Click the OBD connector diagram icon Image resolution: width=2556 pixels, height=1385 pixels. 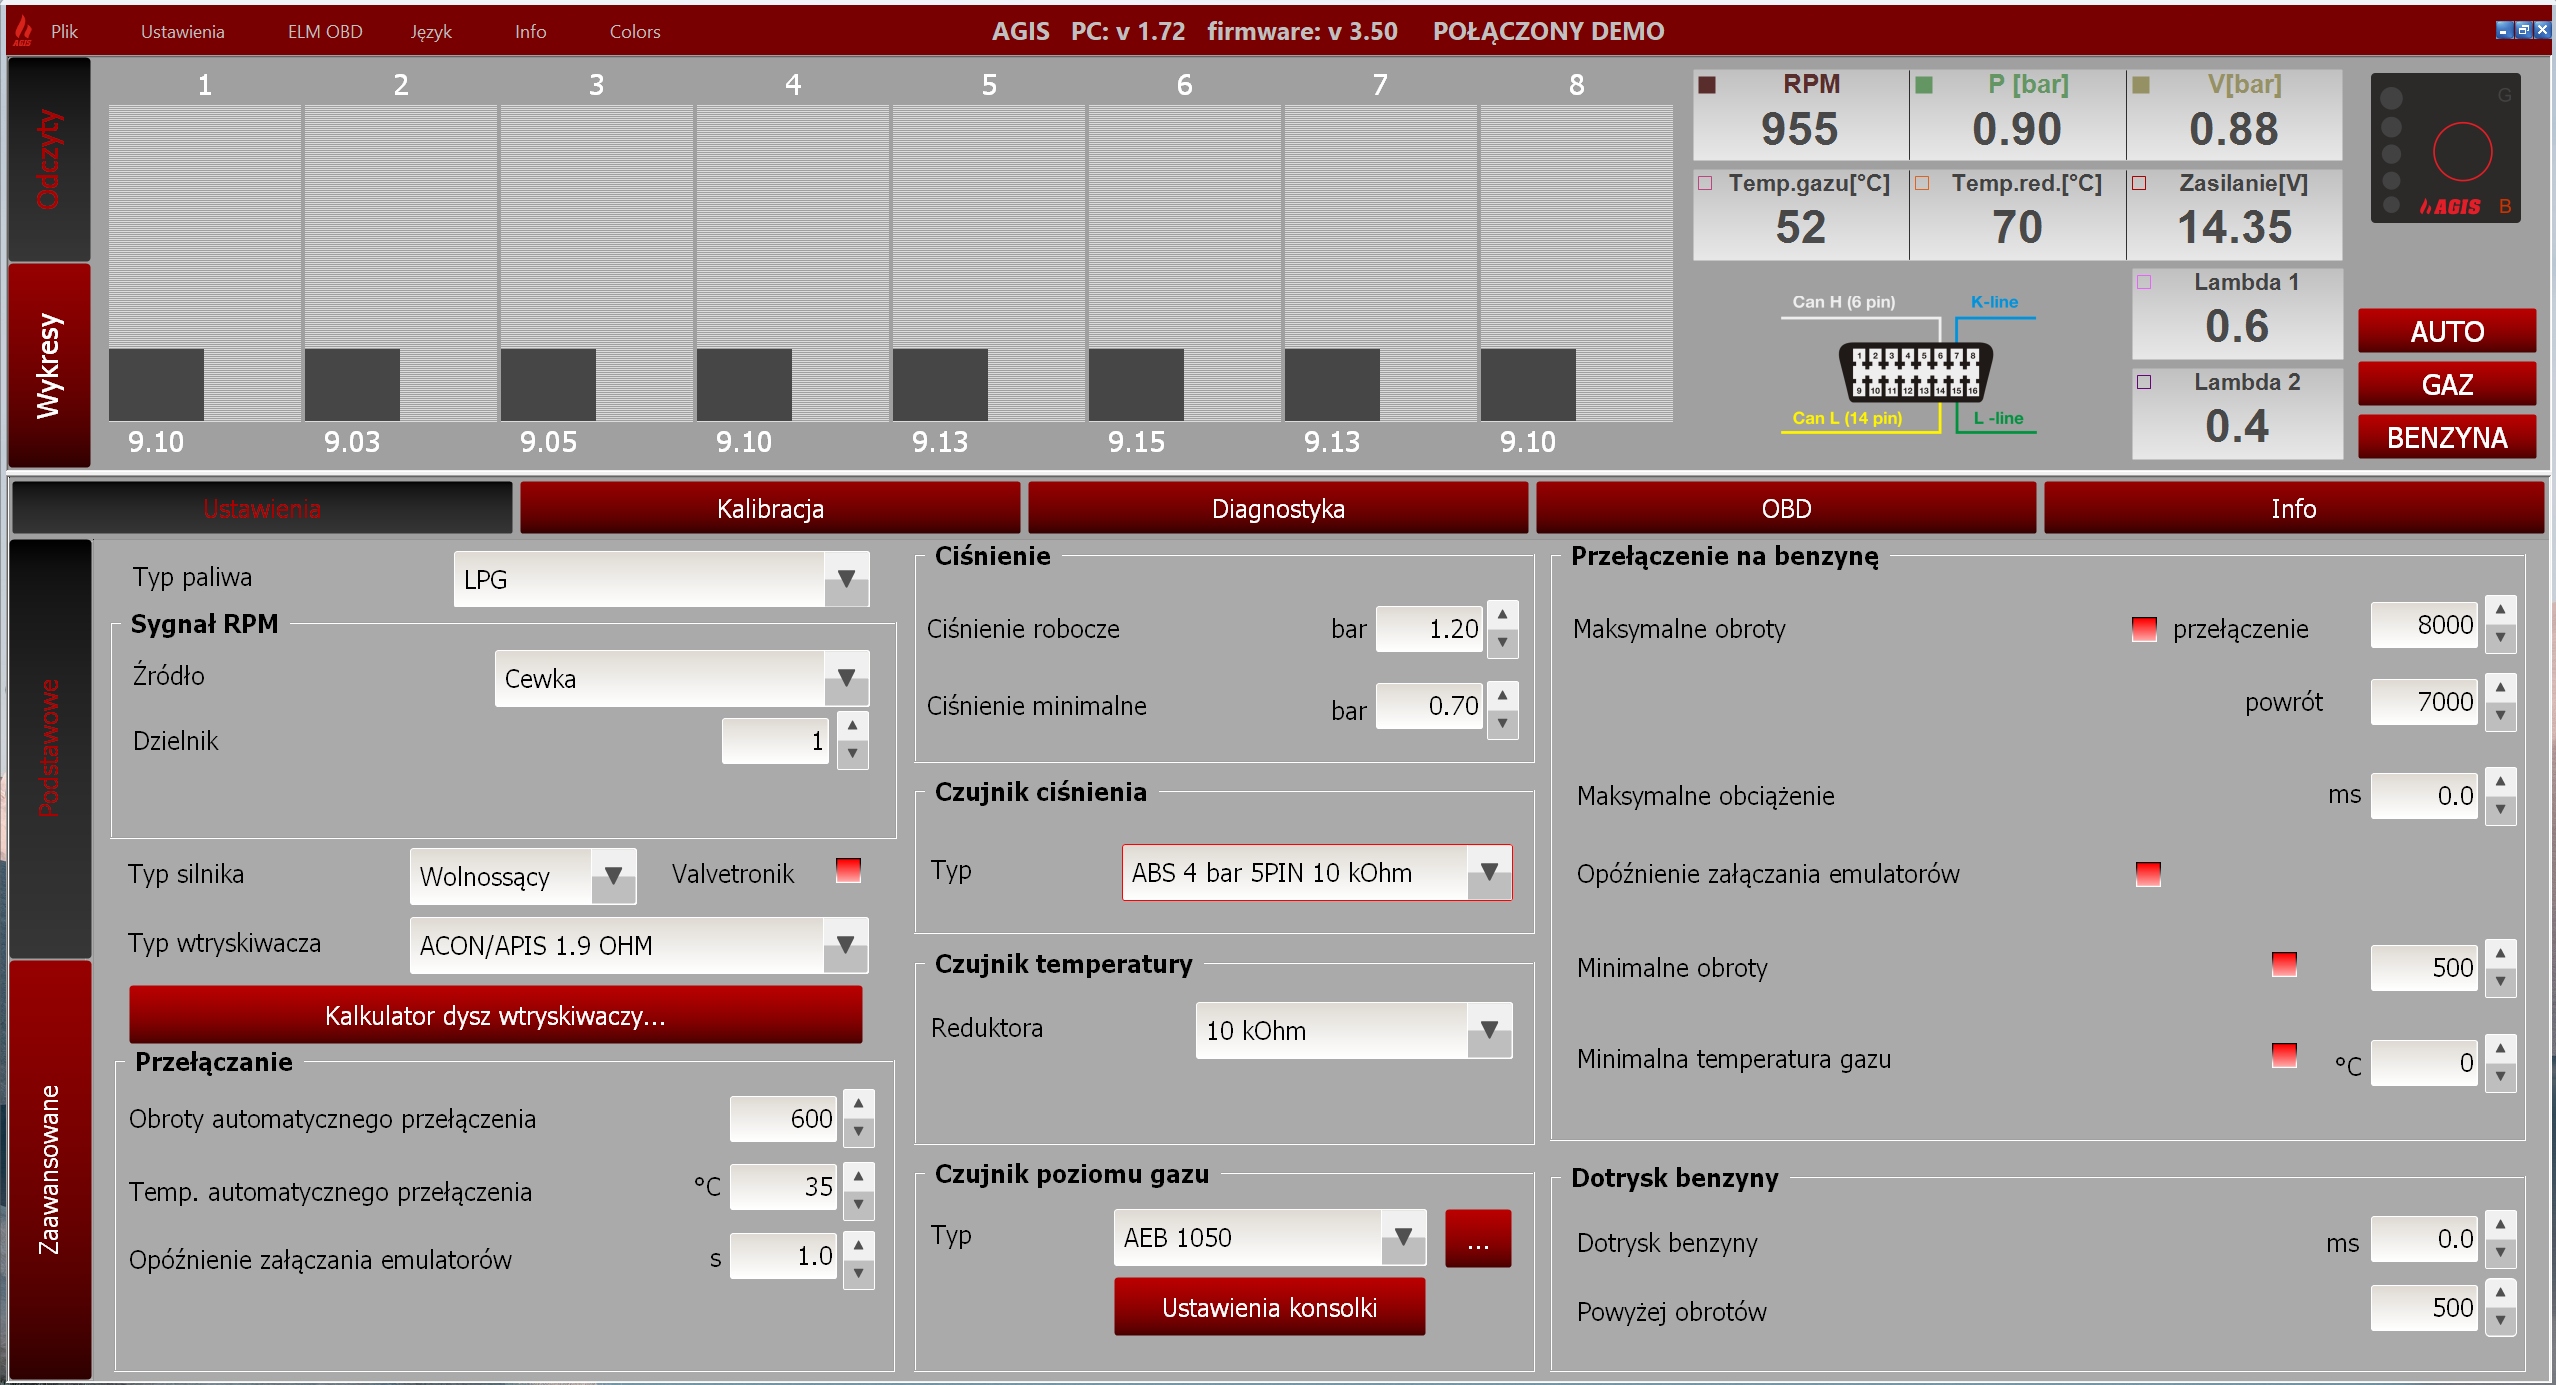click(1914, 371)
